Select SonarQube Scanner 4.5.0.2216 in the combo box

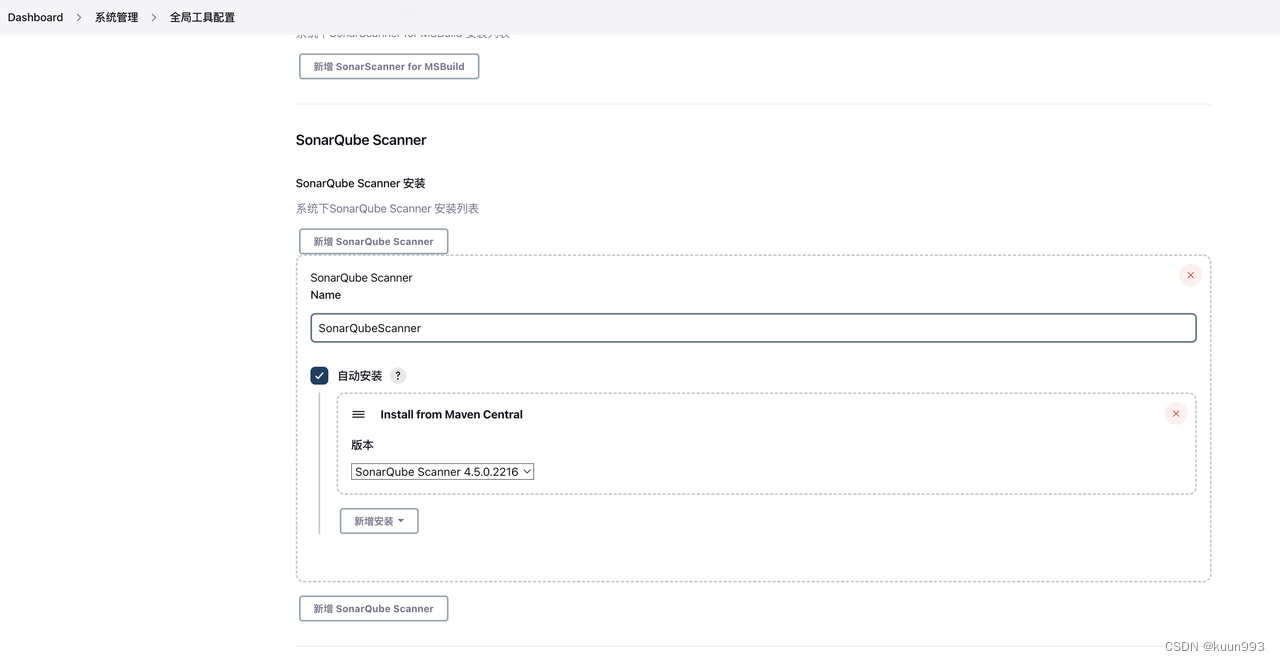[x=435, y=471]
